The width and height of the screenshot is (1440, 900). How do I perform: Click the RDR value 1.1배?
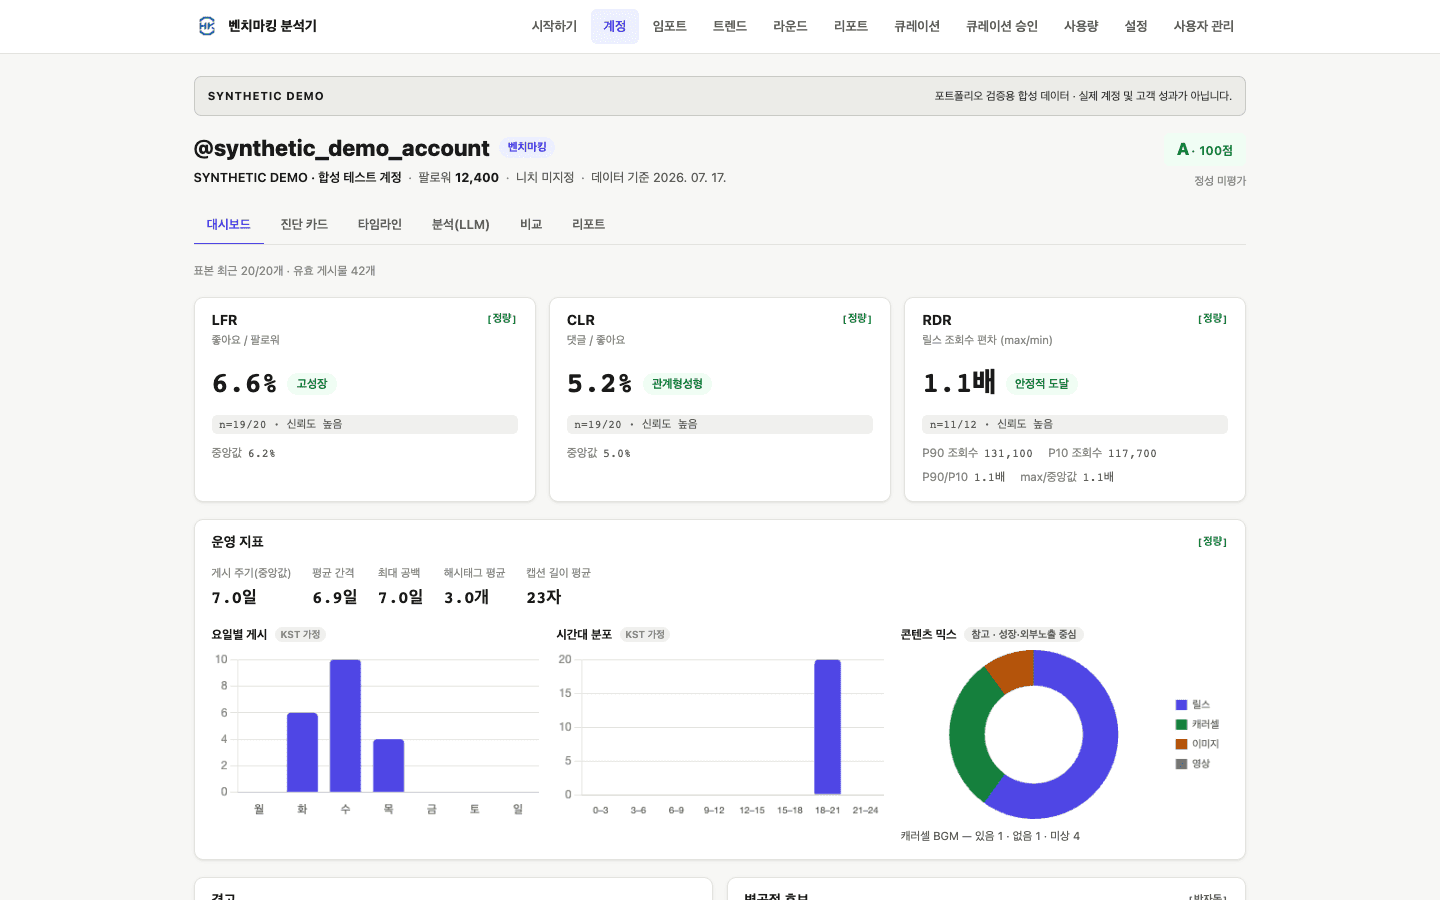(x=959, y=382)
